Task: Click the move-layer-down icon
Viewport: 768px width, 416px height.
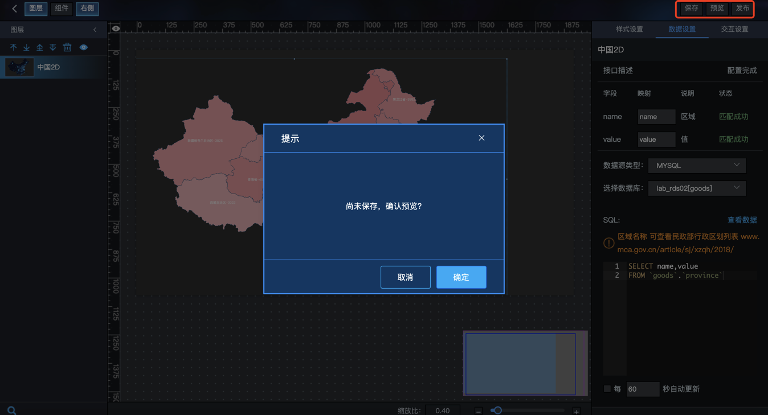Action: click(x=26, y=48)
